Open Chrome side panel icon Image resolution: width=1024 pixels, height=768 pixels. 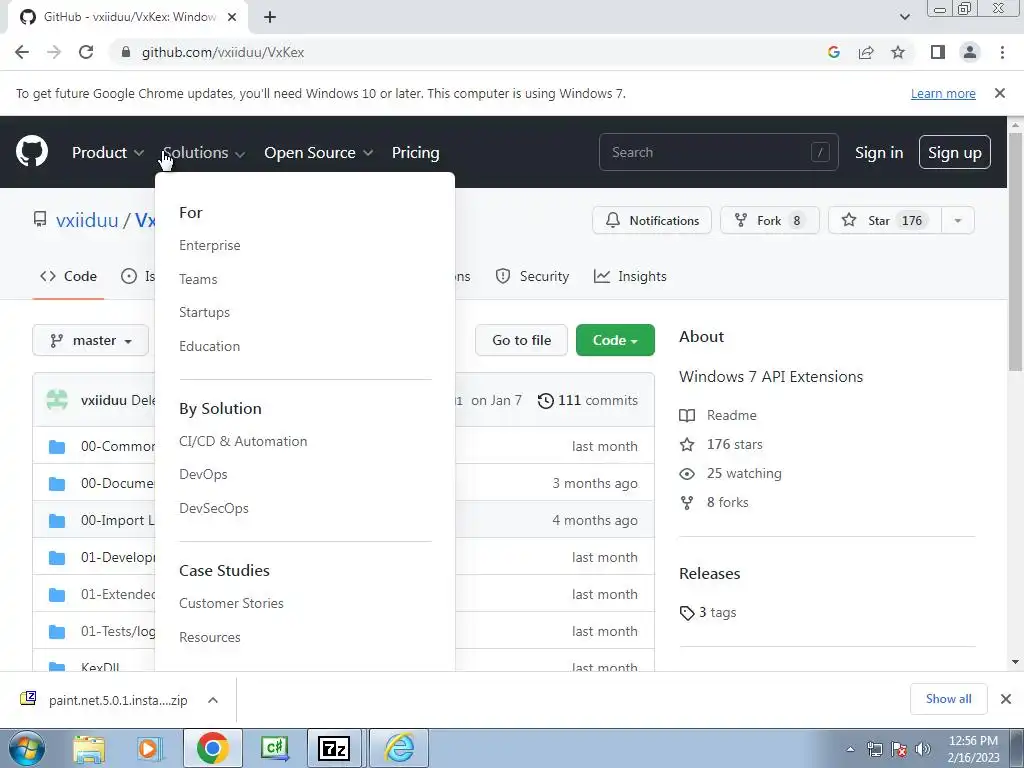(x=938, y=52)
